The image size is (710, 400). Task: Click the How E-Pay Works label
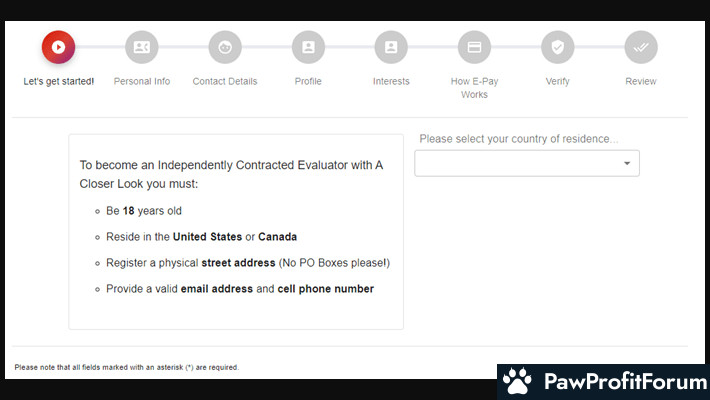pyautogui.click(x=475, y=88)
